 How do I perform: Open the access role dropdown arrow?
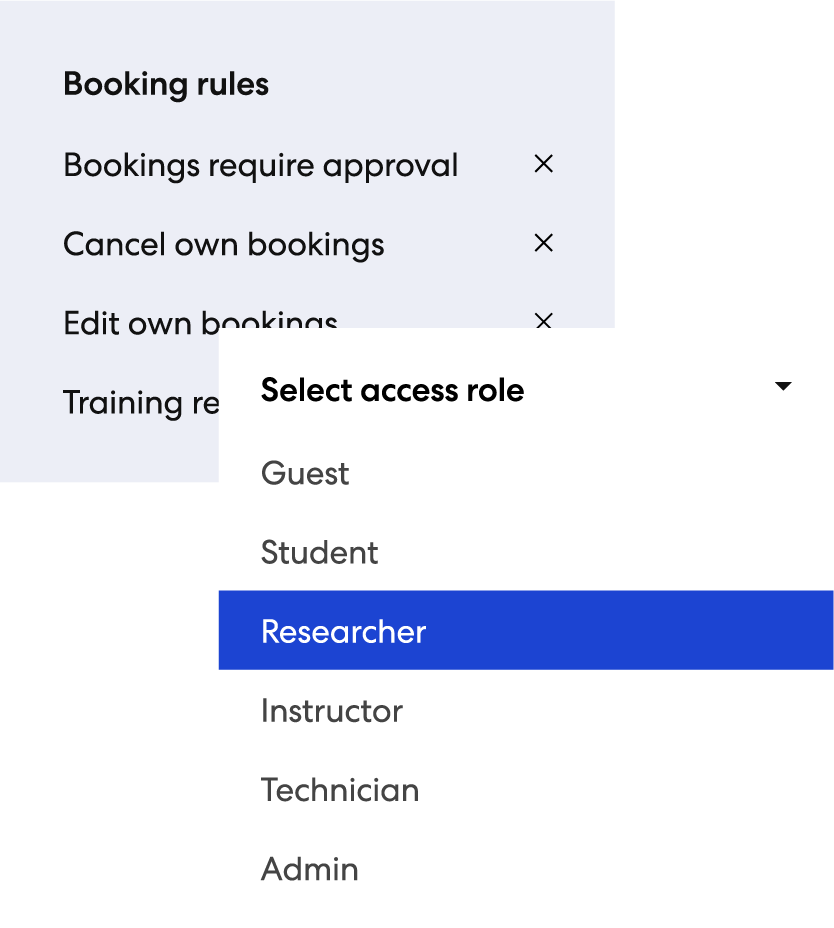(783, 387)
